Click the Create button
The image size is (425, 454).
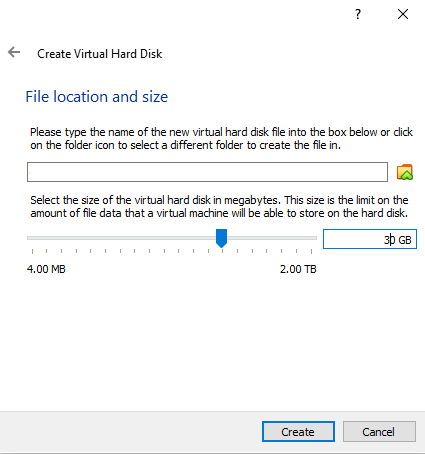coord(298,432)
